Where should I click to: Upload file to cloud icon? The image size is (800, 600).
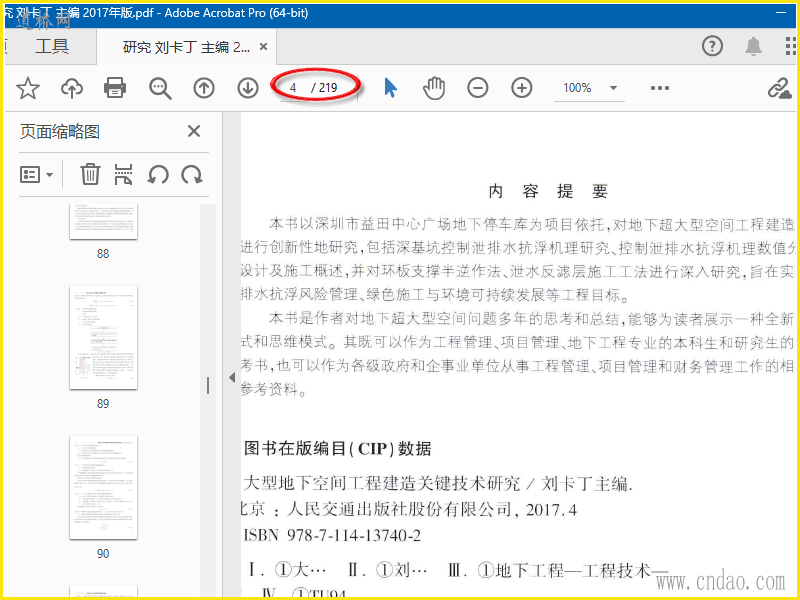72,88
